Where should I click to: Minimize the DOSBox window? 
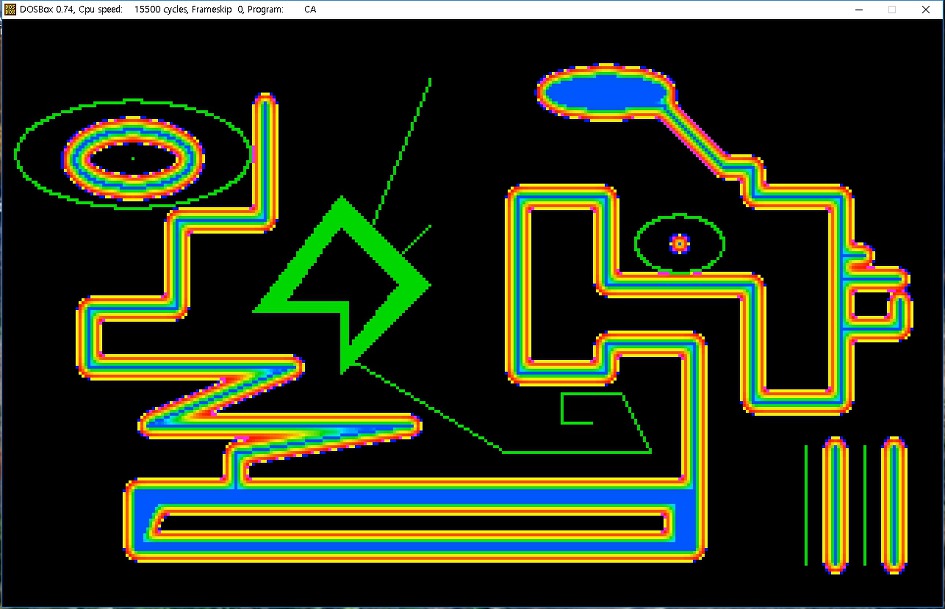click(x=859, y=10)
